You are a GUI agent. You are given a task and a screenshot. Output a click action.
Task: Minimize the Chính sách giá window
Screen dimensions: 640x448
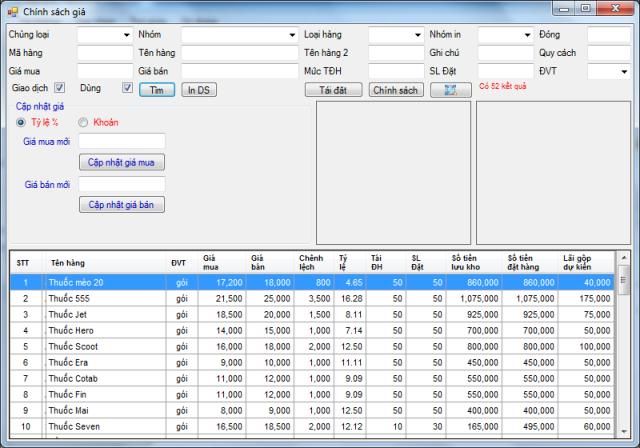pos(564,8)
